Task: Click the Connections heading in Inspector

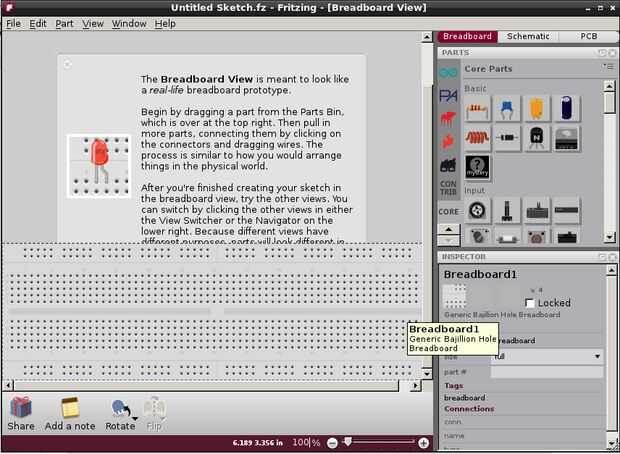Action: 469,409
